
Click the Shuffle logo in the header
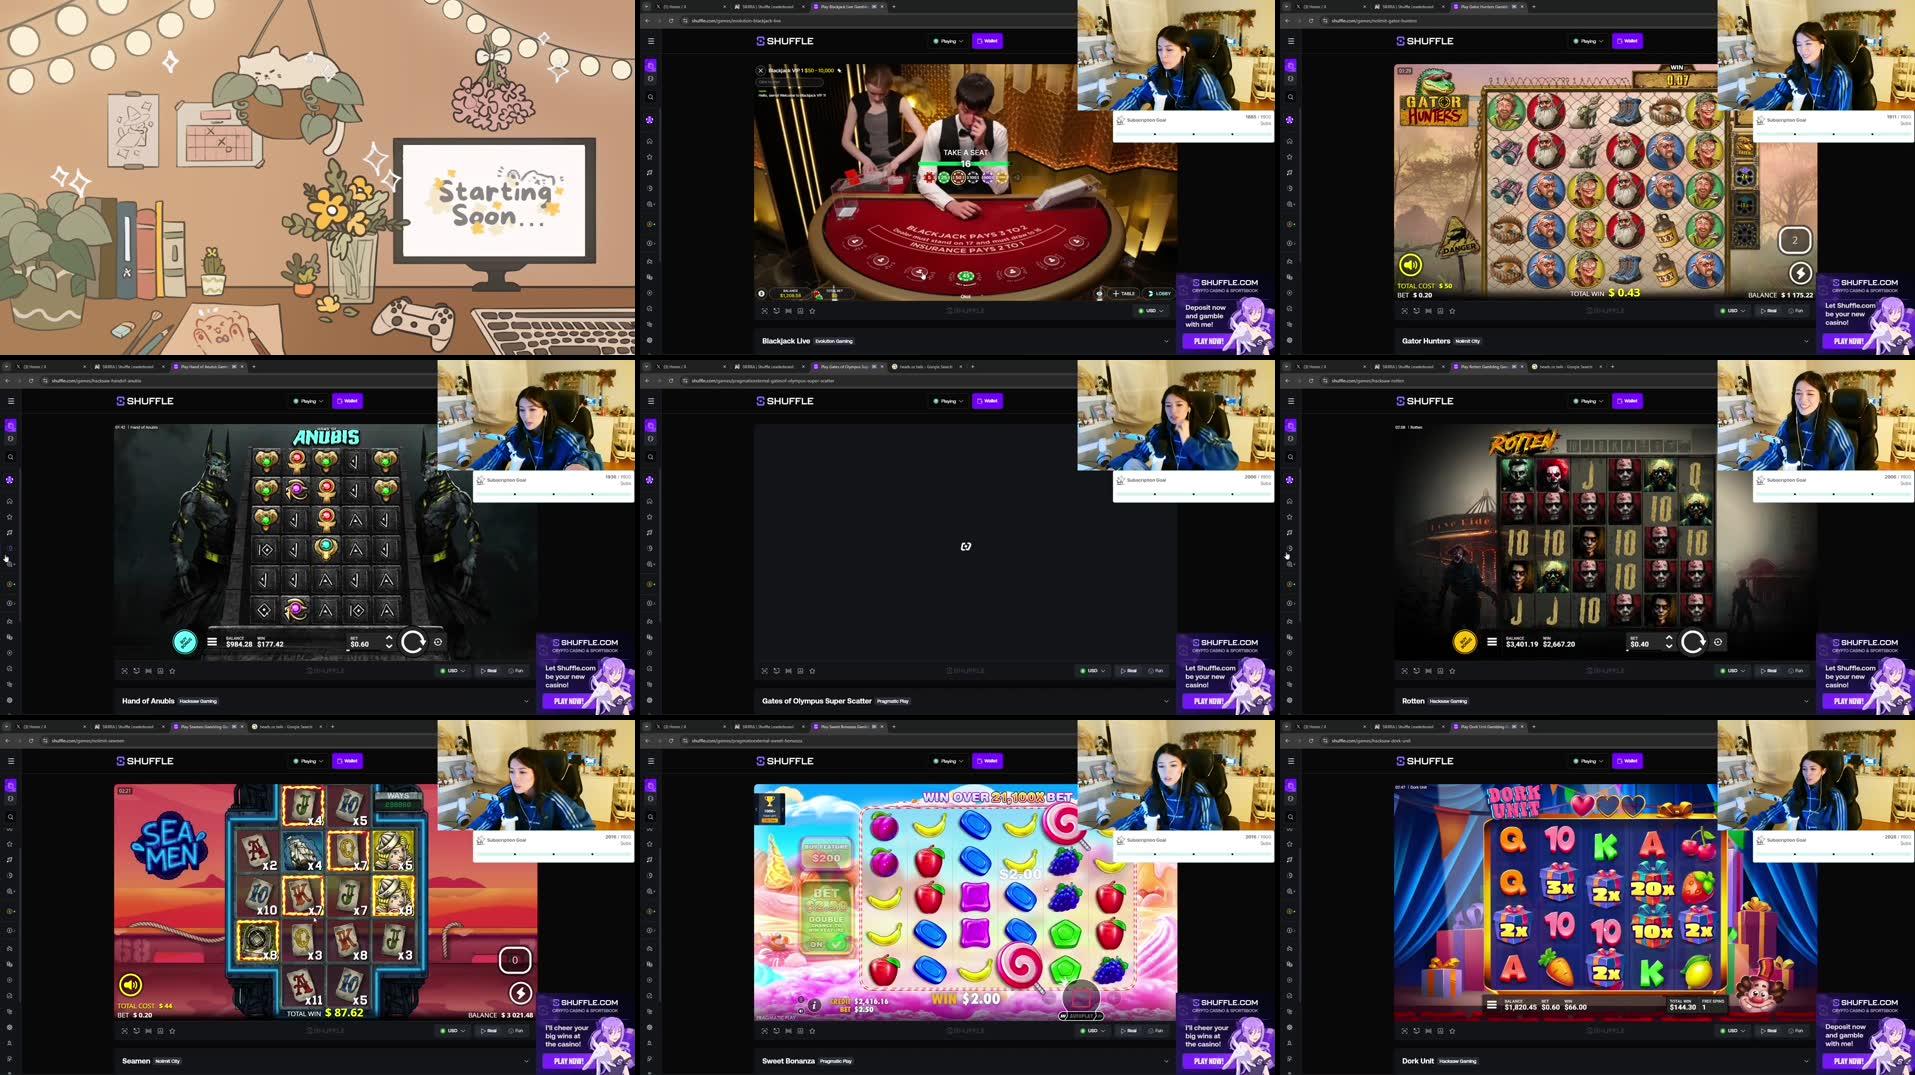click(x=786, y=41)
